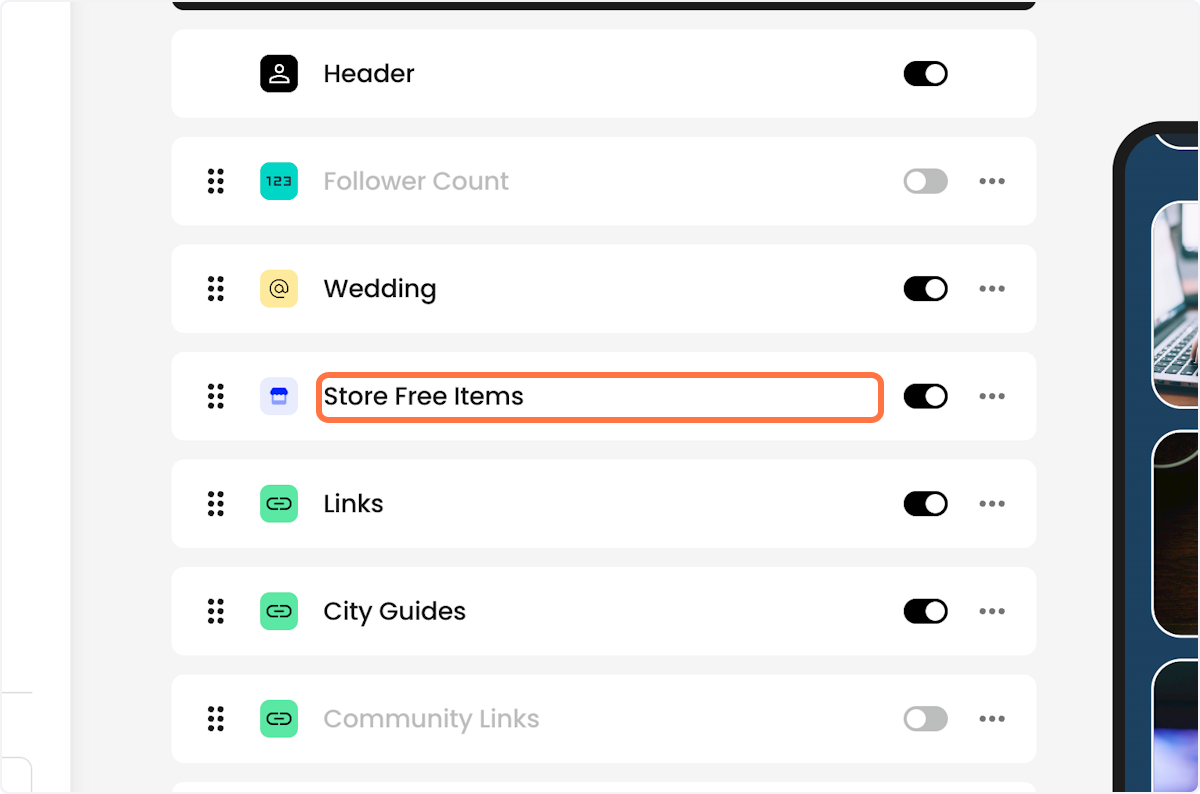
Task: Select the Follower Count 123 icon
Action: [x=279, y=181]
